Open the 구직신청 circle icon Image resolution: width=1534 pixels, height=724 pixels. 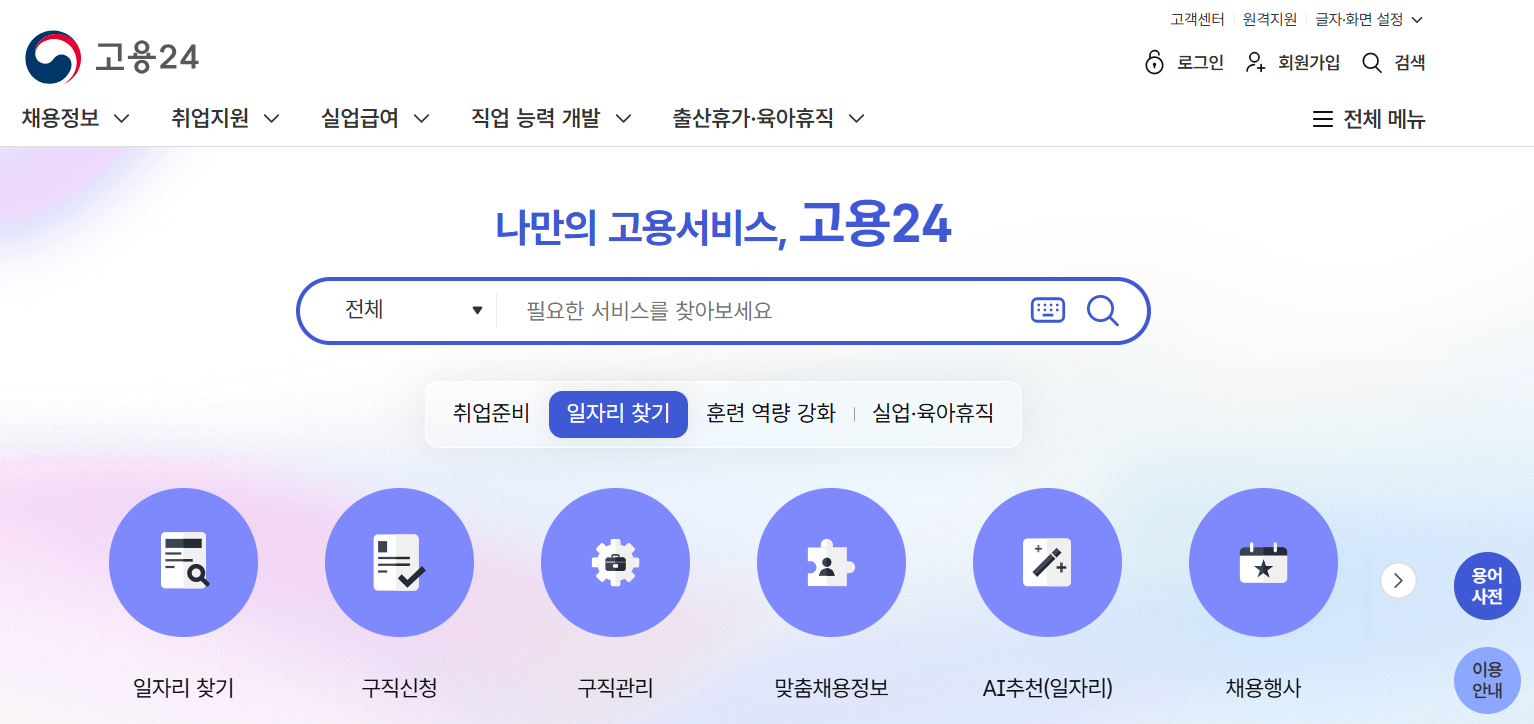(x=399, y=563)
